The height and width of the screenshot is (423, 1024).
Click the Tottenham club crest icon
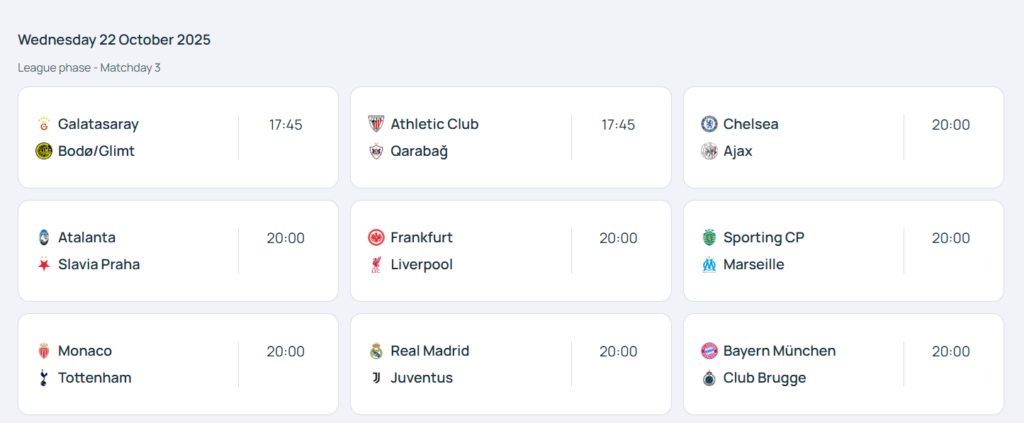[x=43, y=378]
